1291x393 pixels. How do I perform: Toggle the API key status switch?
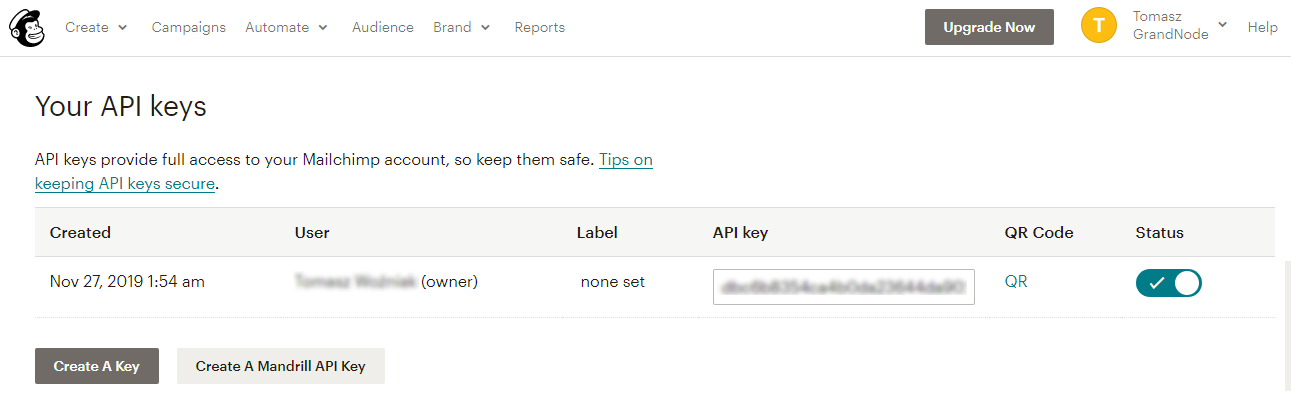point(1168,283)
